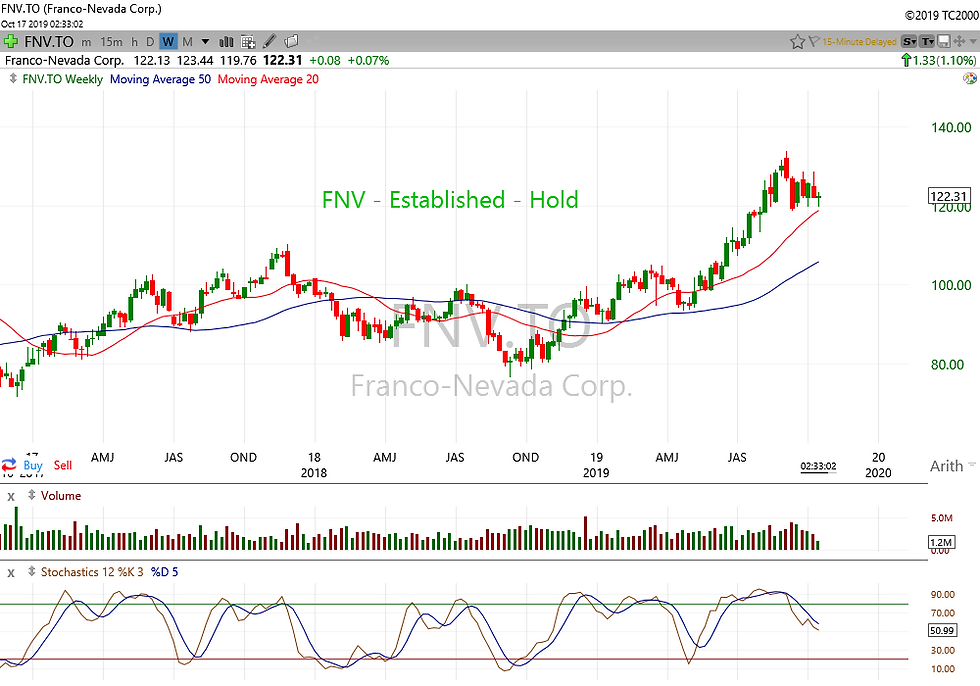Click the 80.00 price axis label
Screen dimensions: 980x686
947,365
